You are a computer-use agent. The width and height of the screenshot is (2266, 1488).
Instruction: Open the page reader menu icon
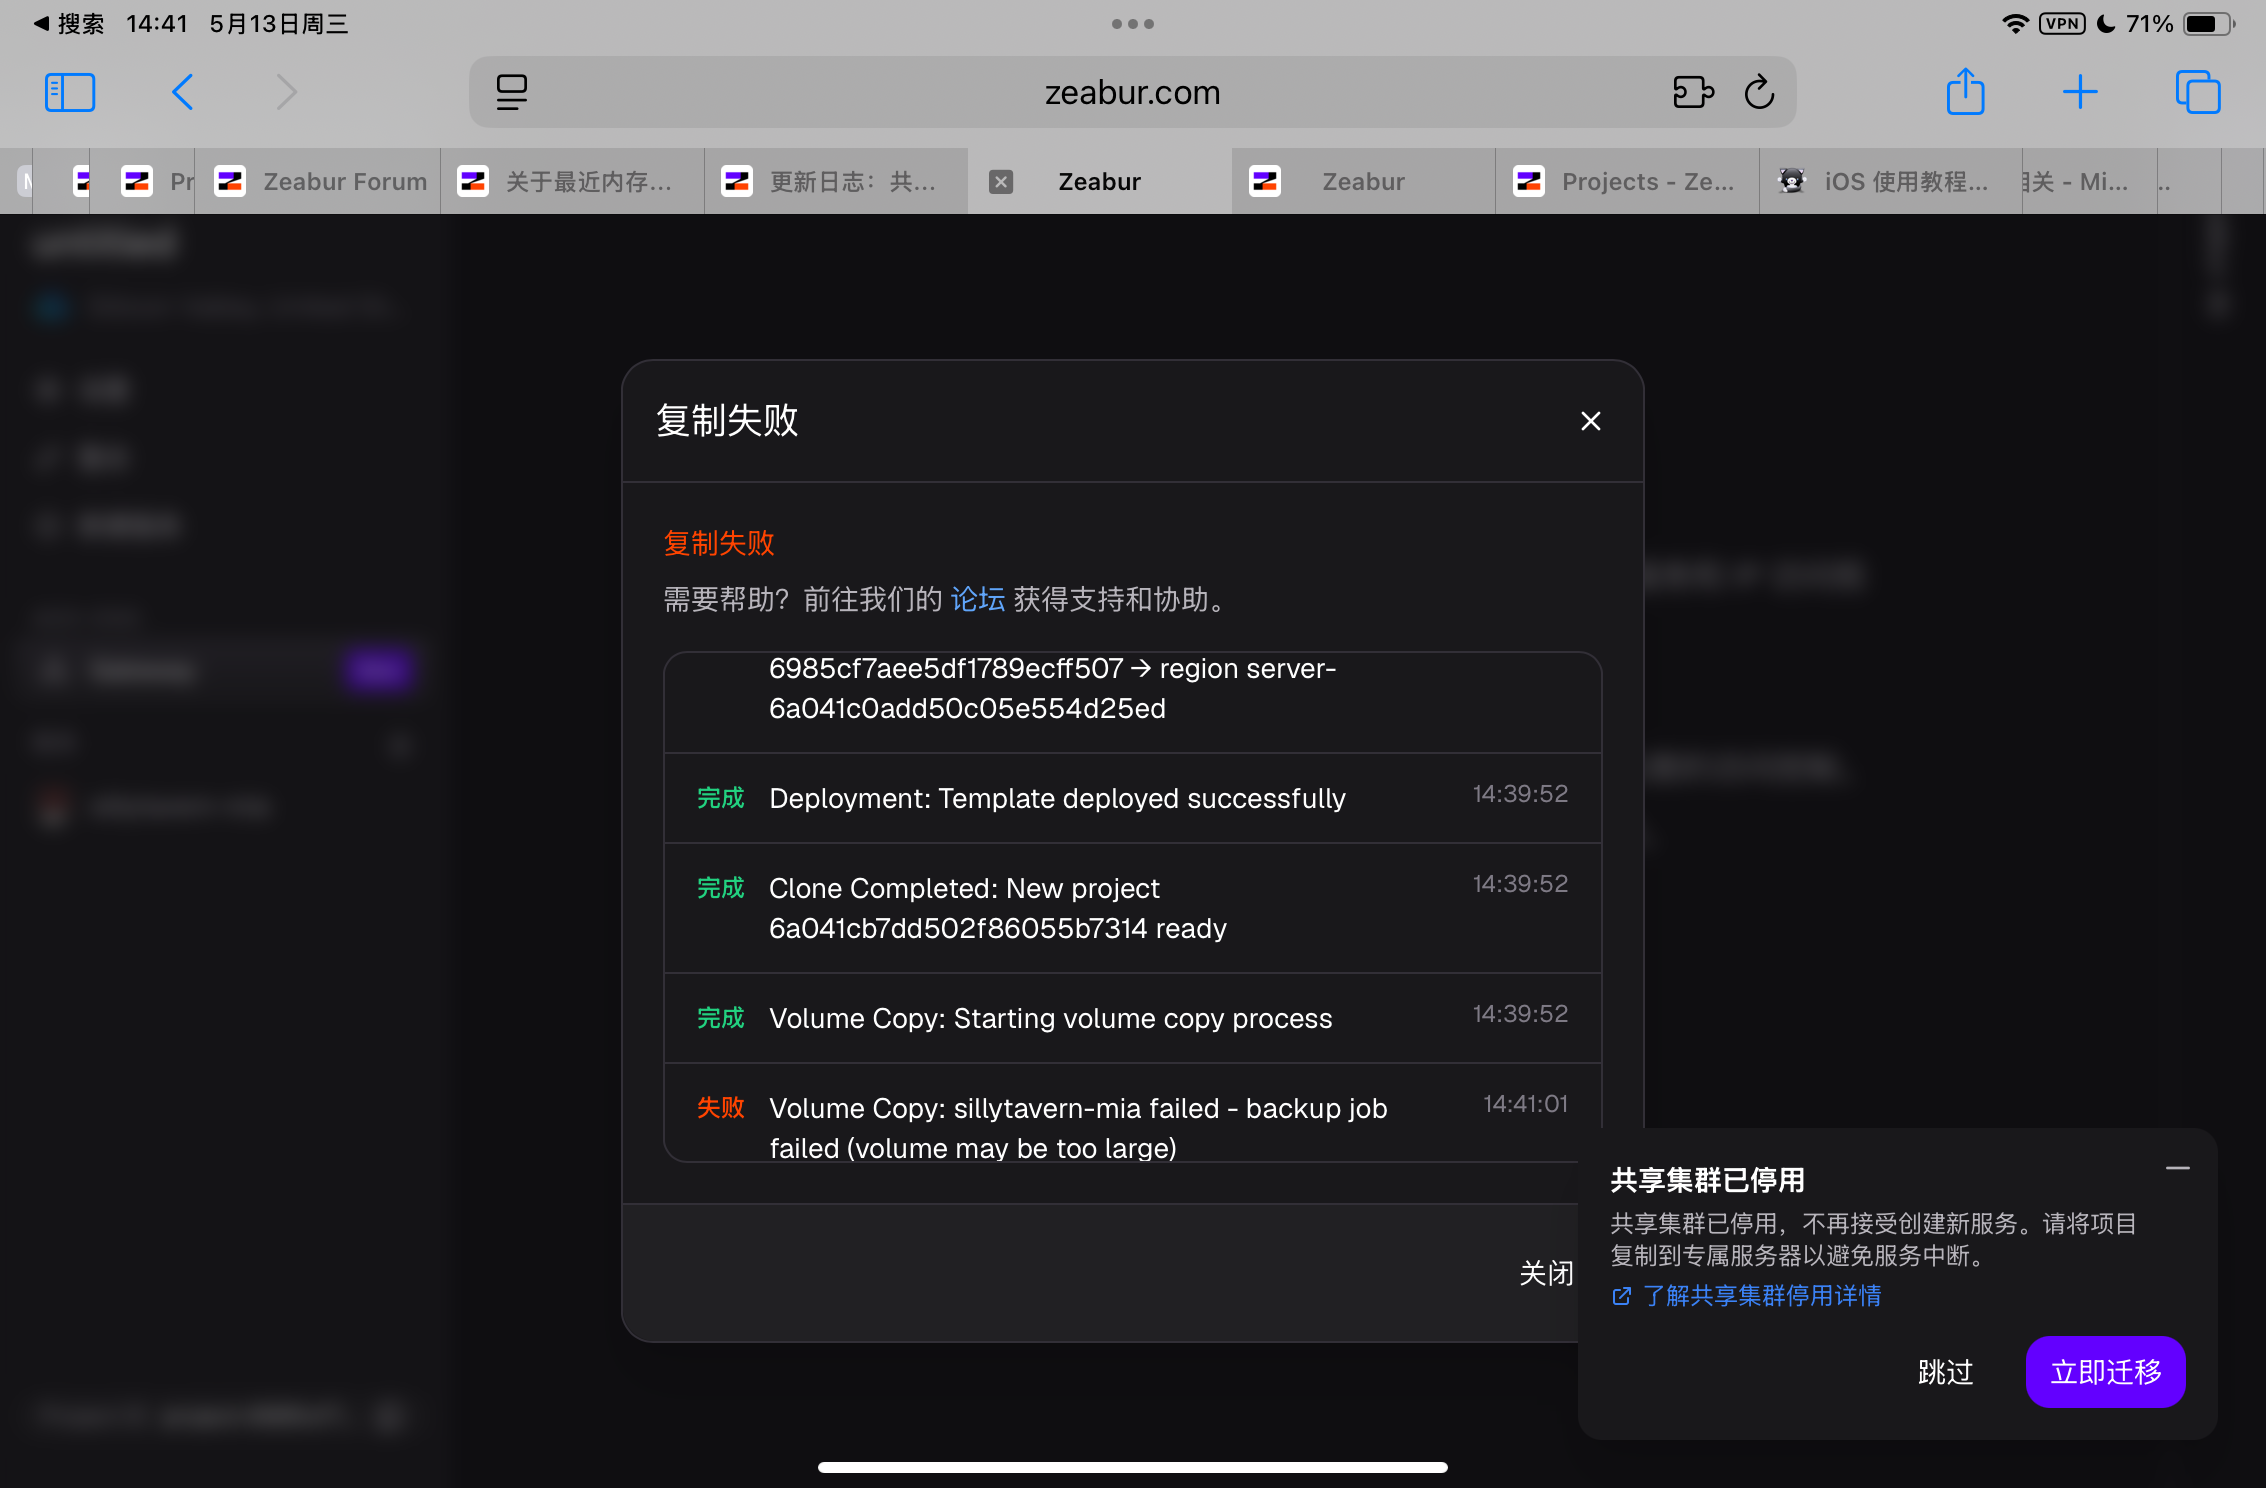(512, 92)
